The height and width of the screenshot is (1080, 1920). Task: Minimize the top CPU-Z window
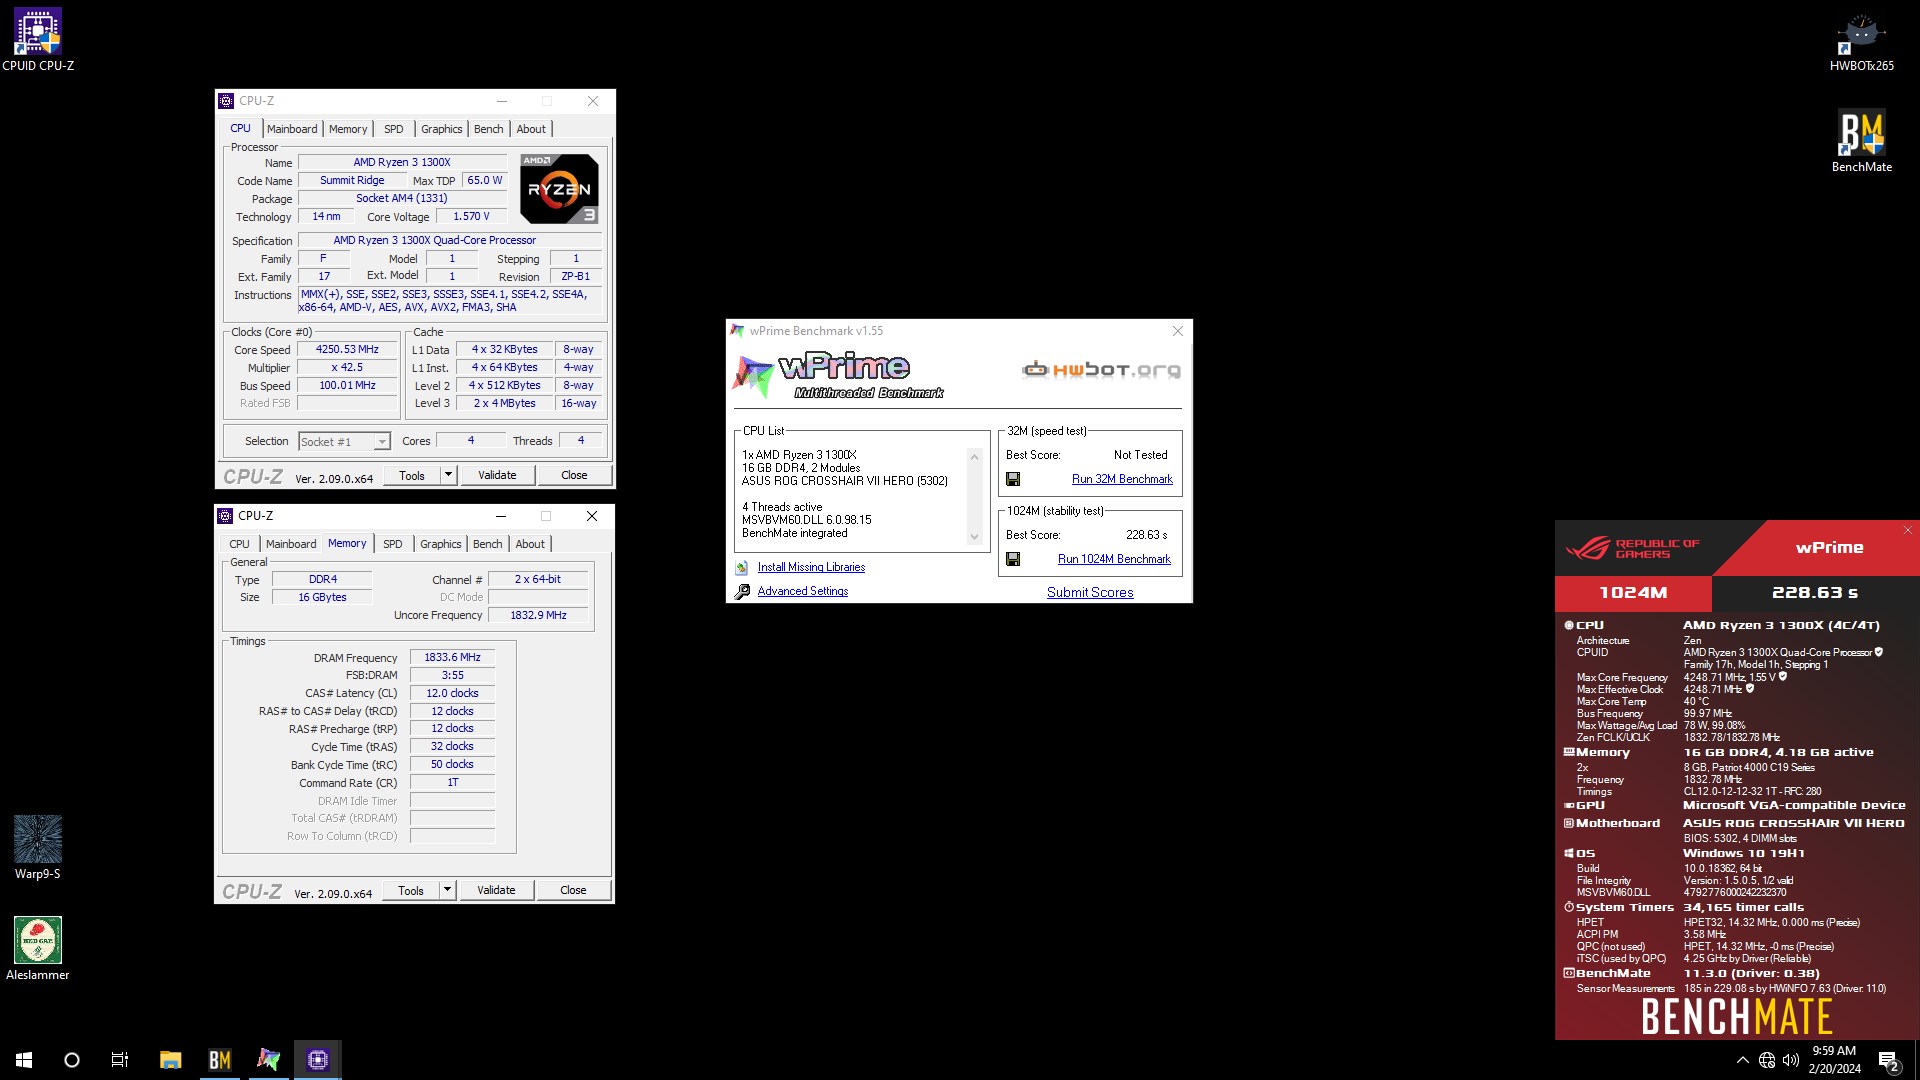(502, 101)
